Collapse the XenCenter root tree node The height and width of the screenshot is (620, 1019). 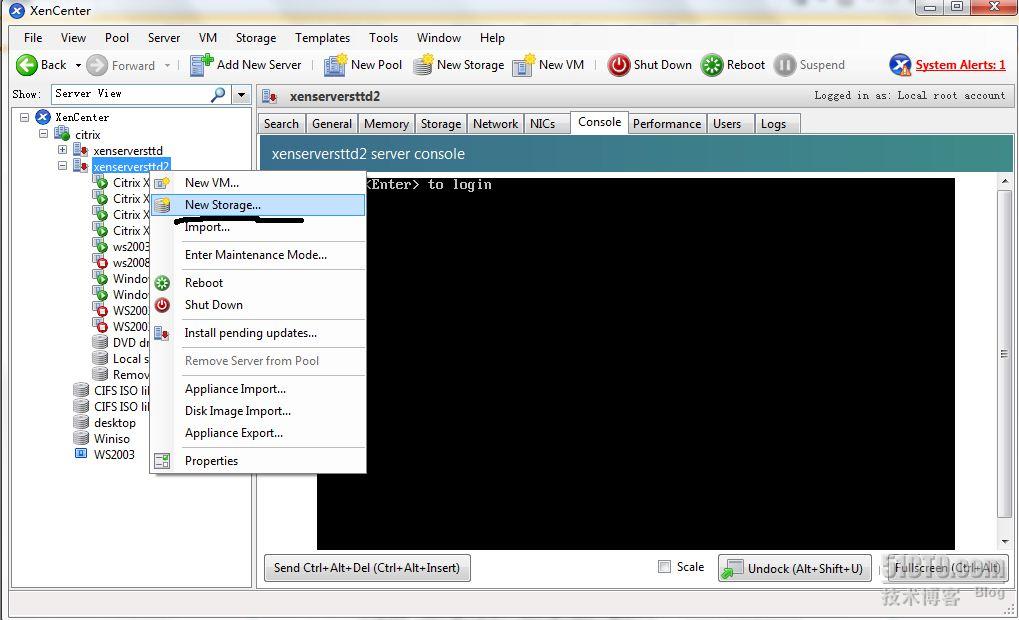24,118
